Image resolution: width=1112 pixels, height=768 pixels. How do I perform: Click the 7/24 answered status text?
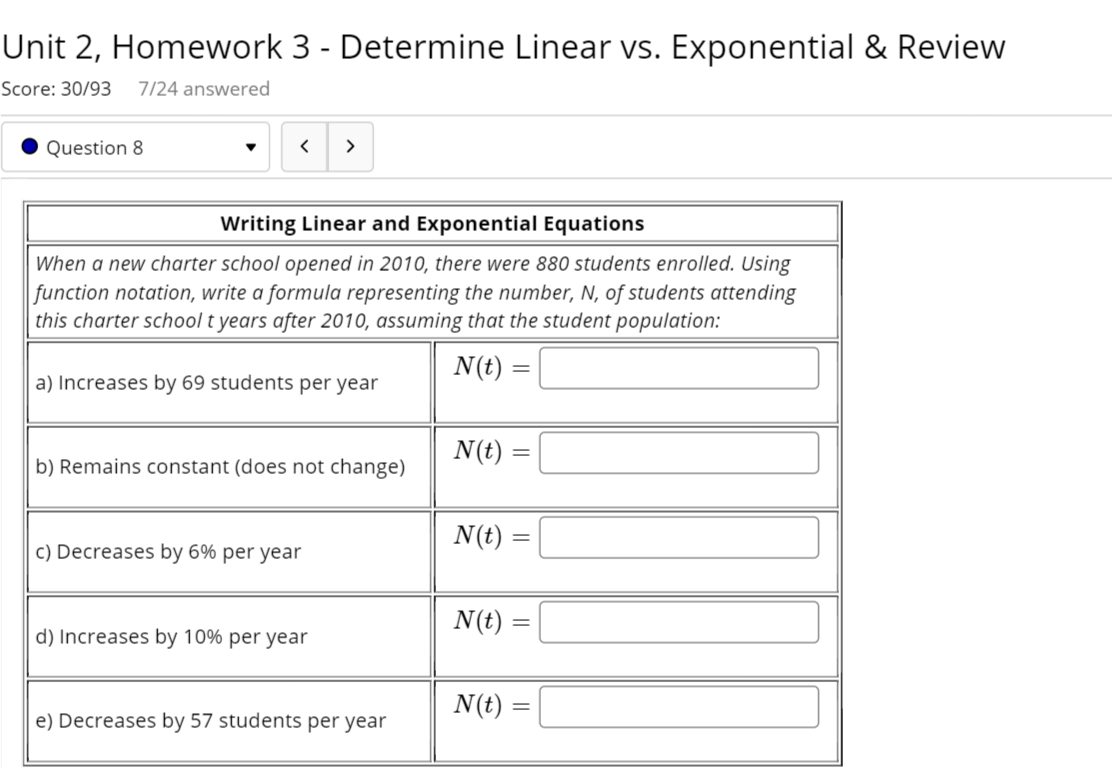[x=200, y=89]
